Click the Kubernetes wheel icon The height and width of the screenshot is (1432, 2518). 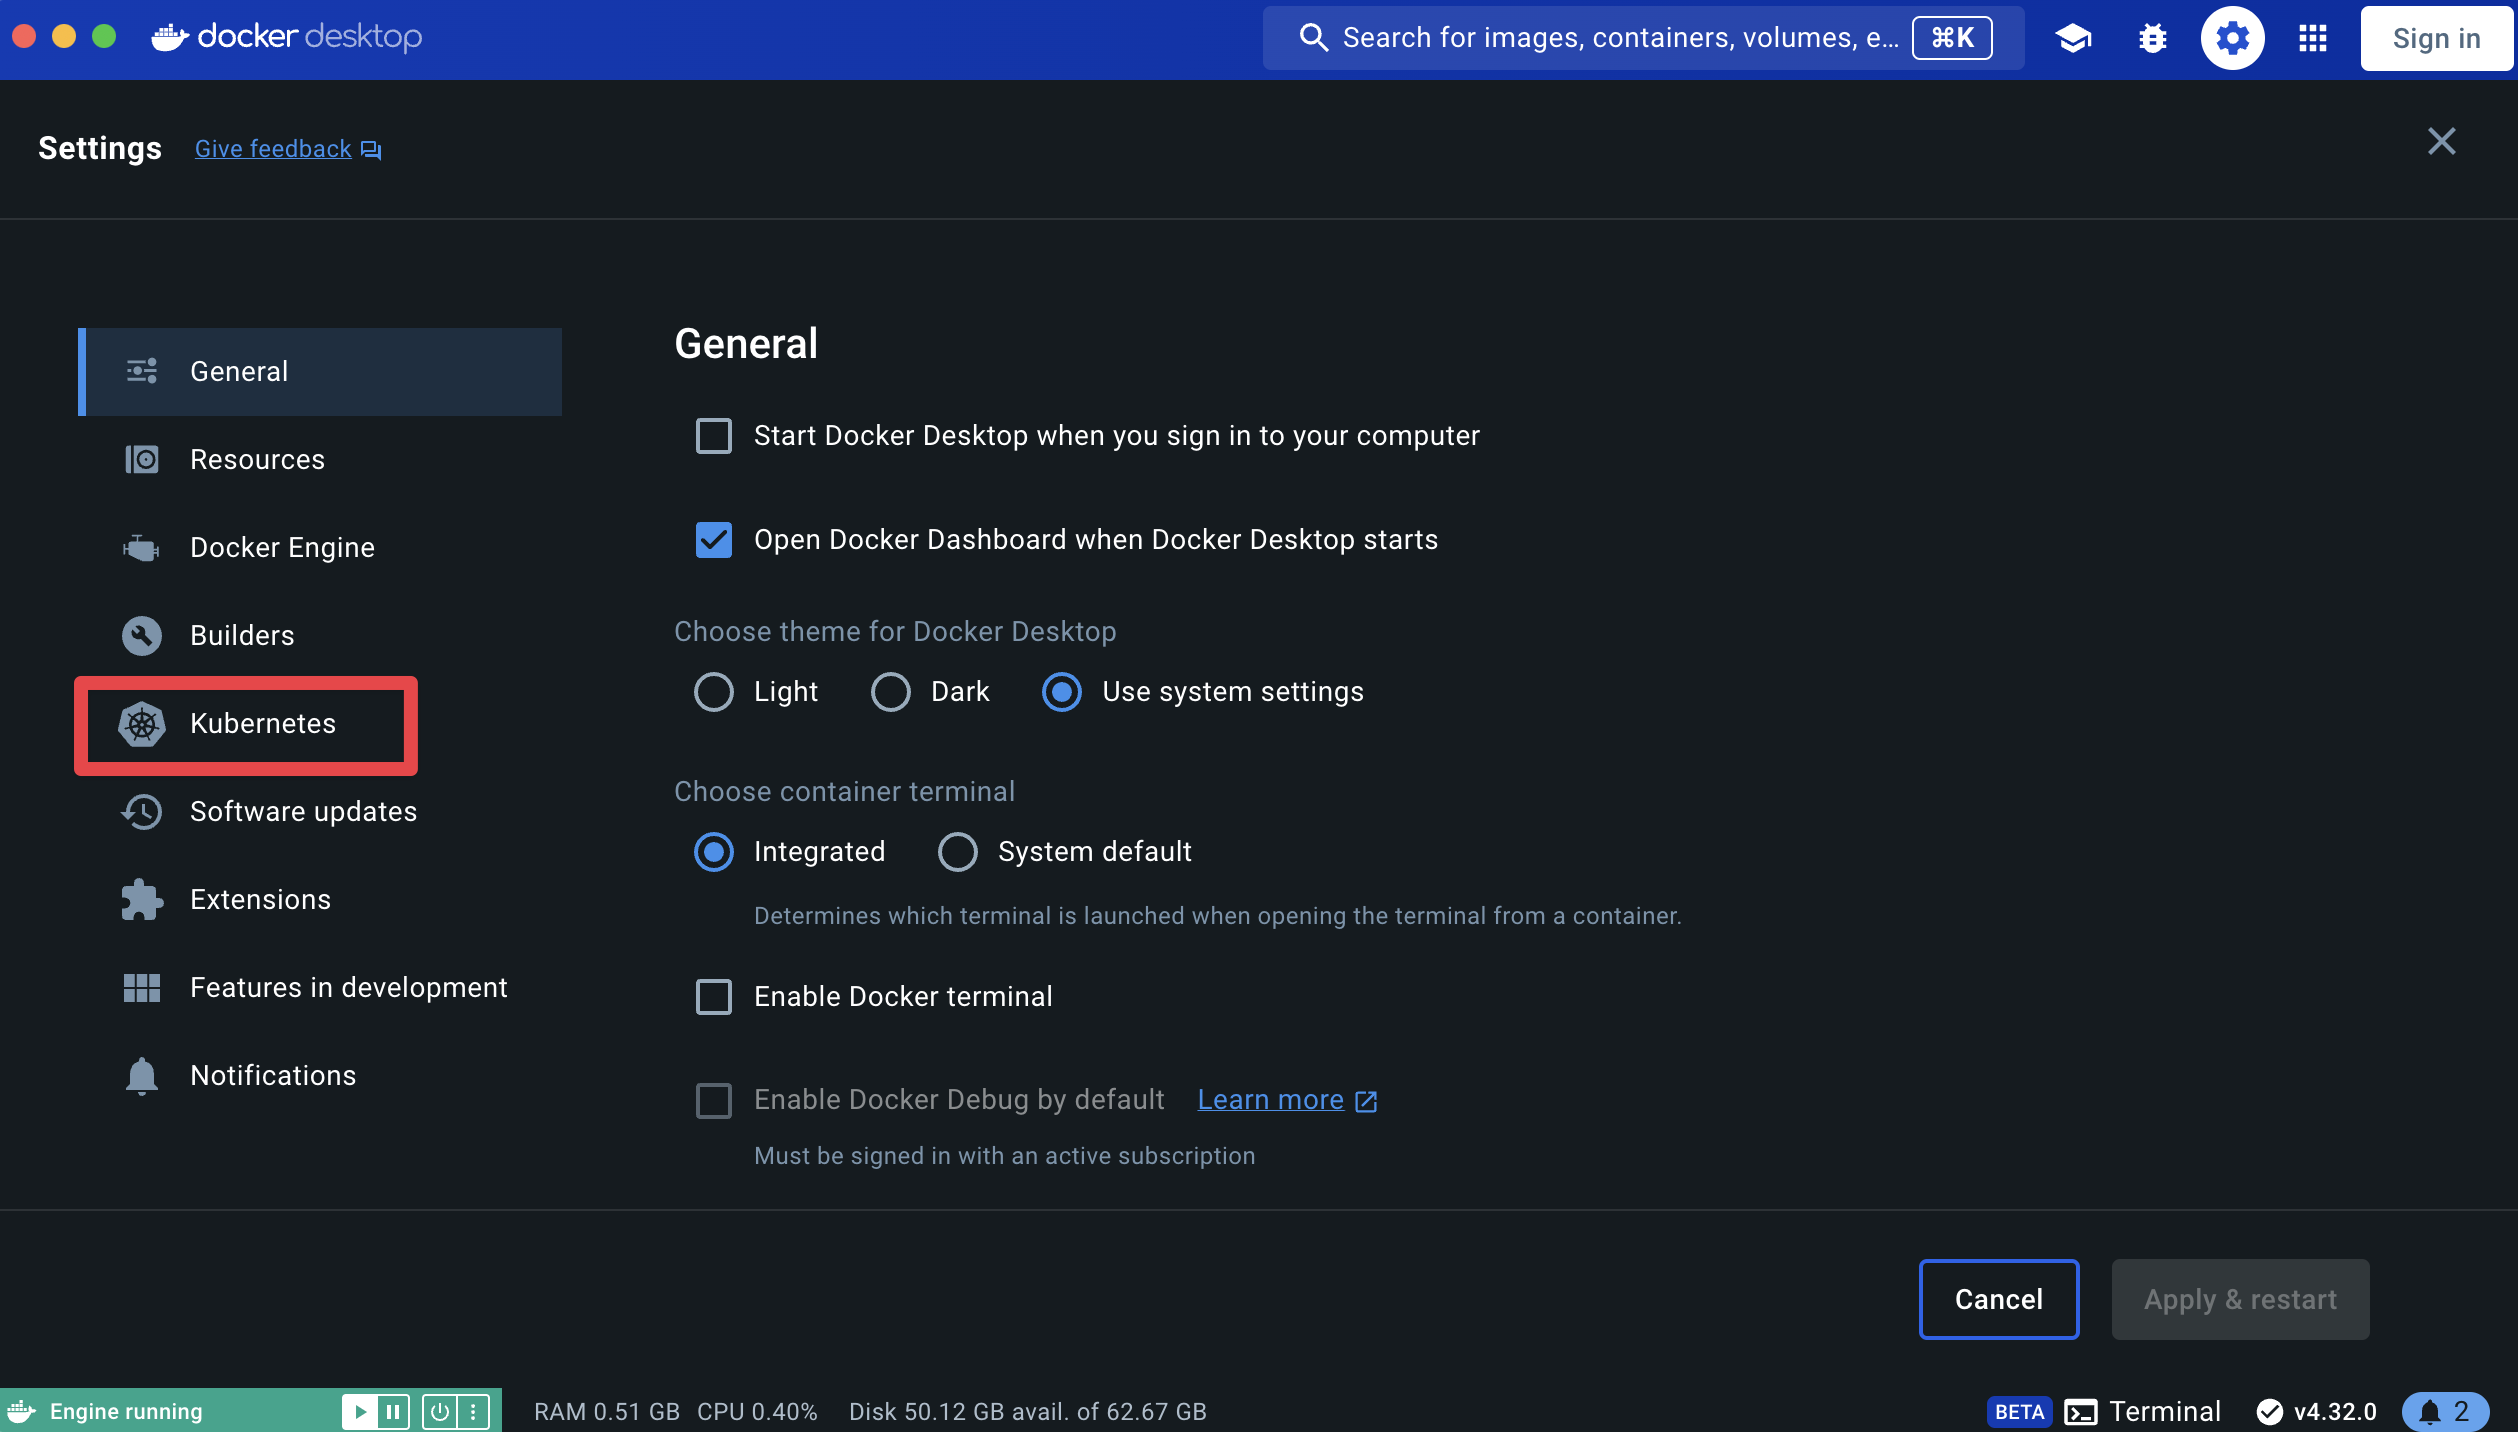tap(141, 724)
